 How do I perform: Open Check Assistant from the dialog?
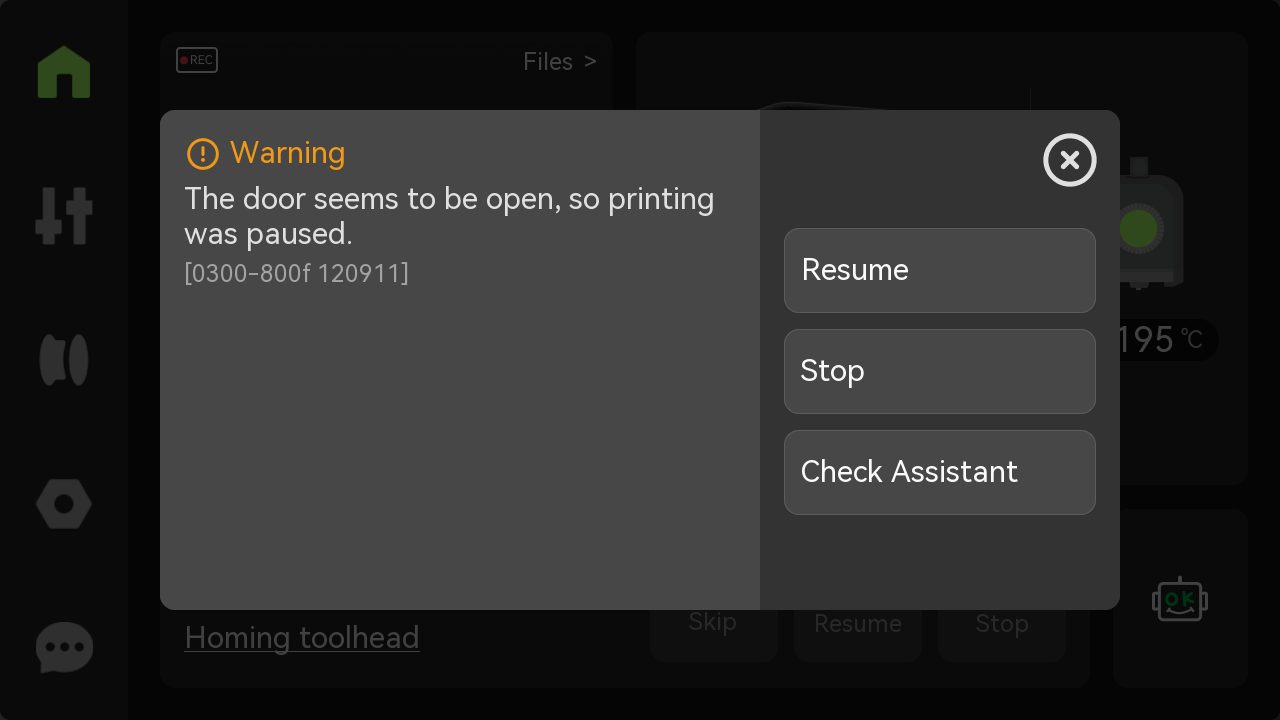(940, 472)
